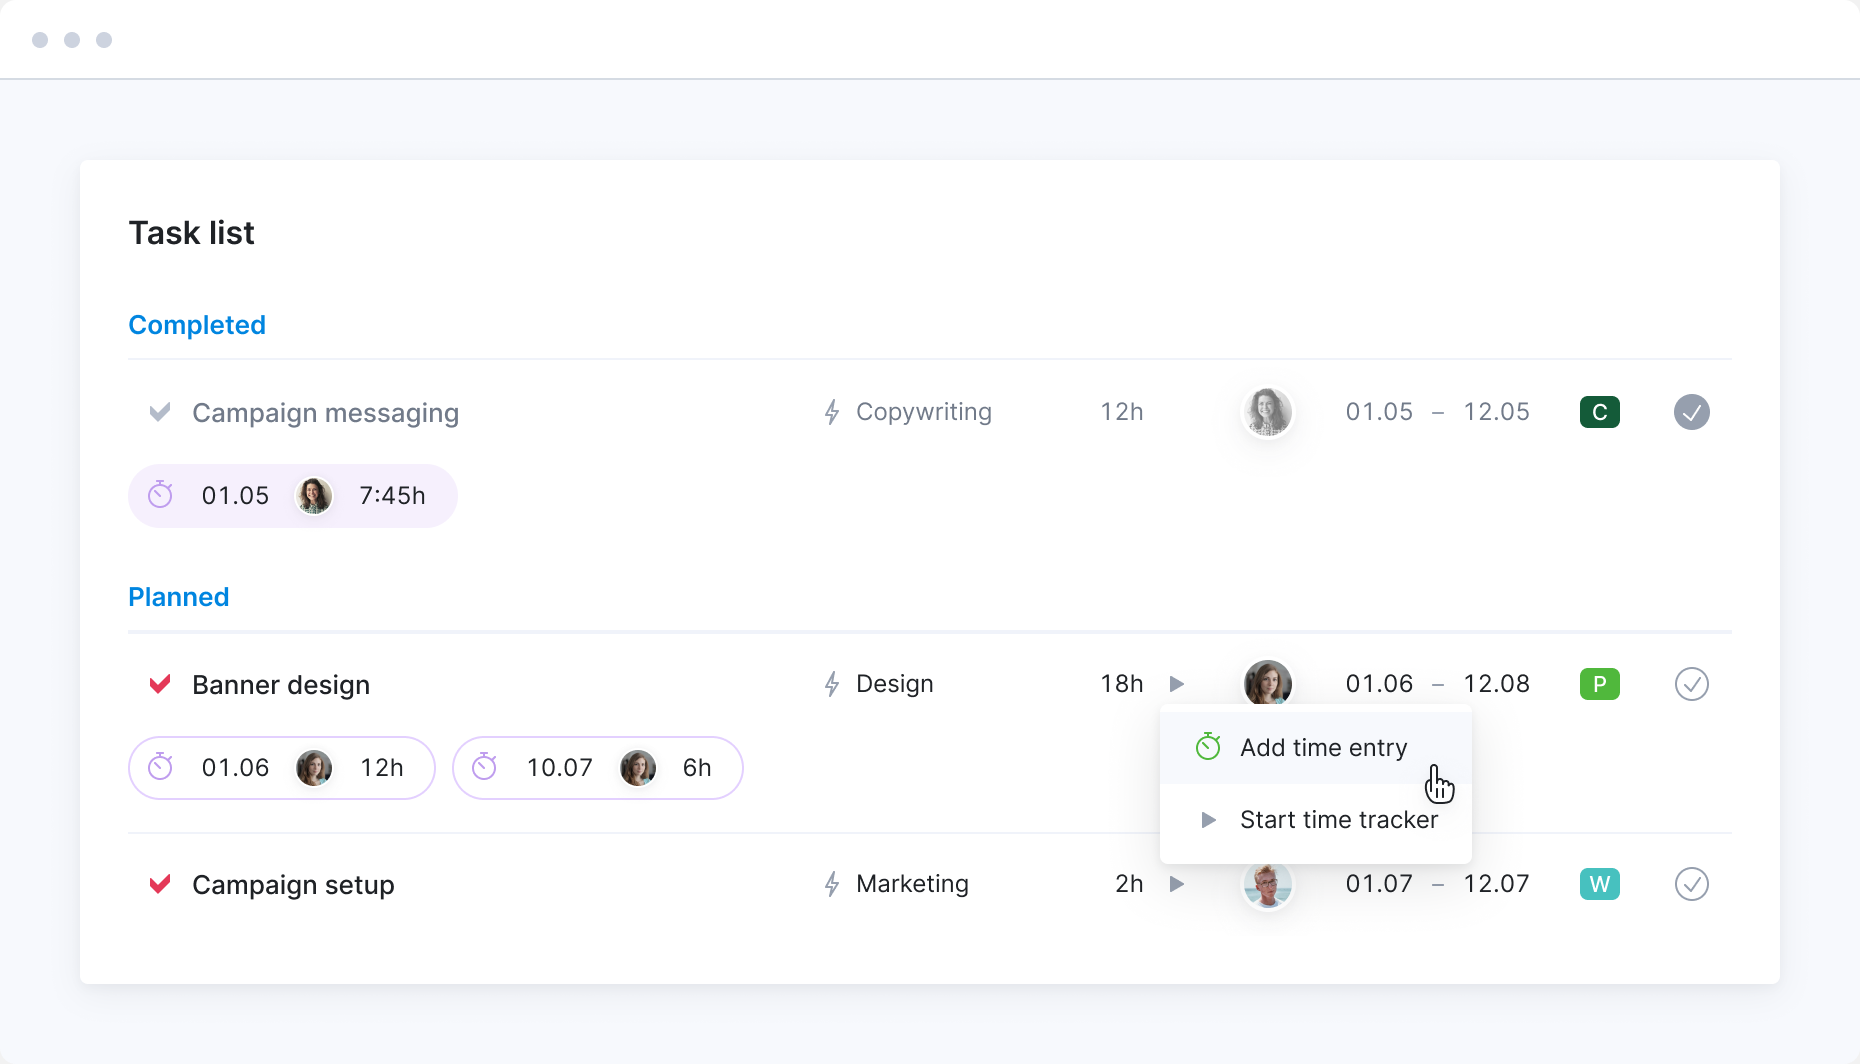1860x1064 pixels.
Task: Click the grey checkmark beside Campaign messaging
Action: tap(160, 412)
